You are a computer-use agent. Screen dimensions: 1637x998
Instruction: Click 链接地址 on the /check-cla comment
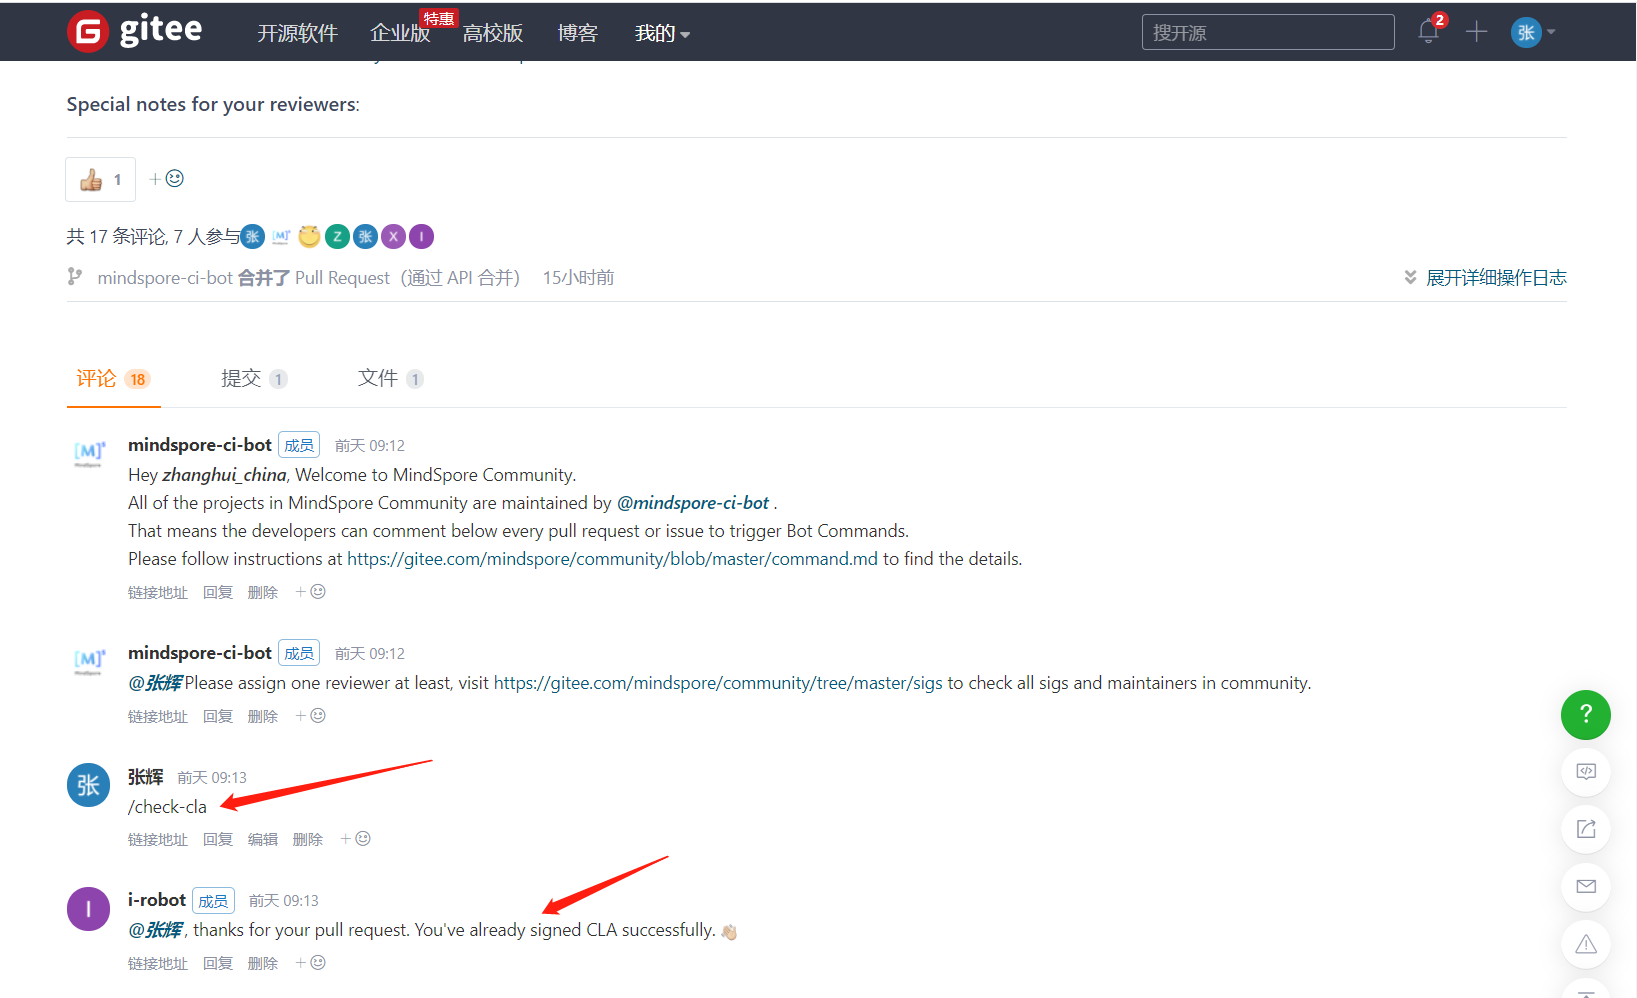[x=158, y=840]
